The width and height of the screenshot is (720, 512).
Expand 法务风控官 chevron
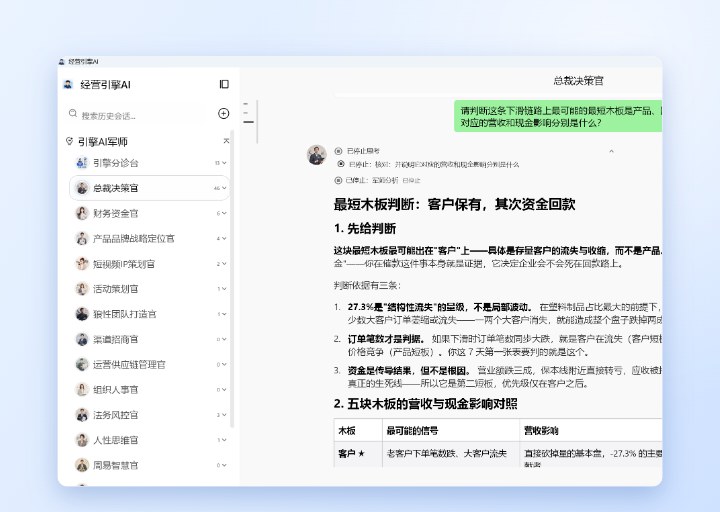(224, 415)
